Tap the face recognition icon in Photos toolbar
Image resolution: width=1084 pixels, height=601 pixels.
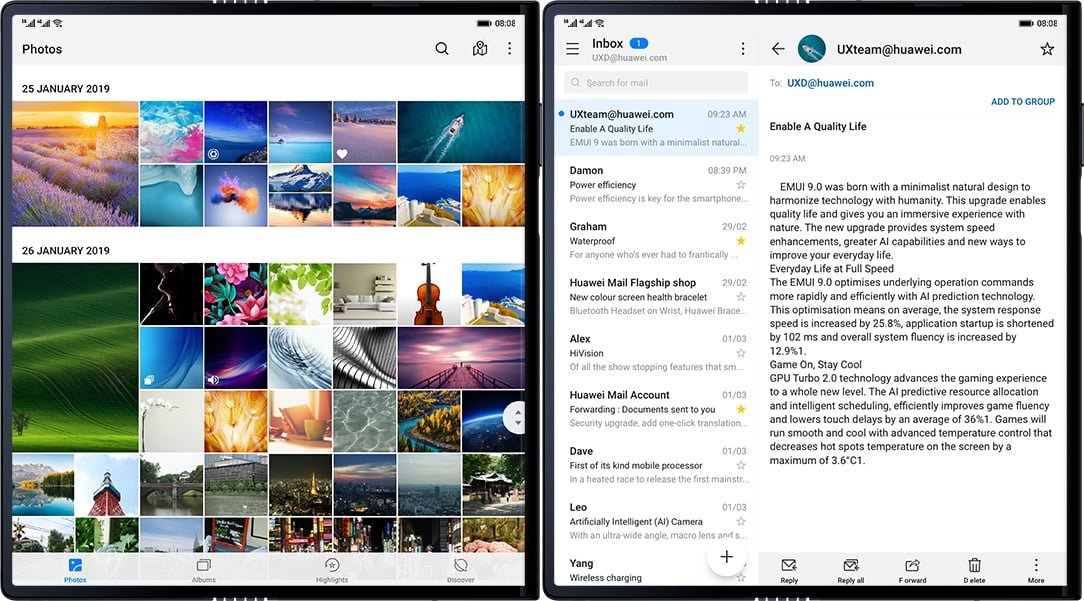(x=479, y=48)
